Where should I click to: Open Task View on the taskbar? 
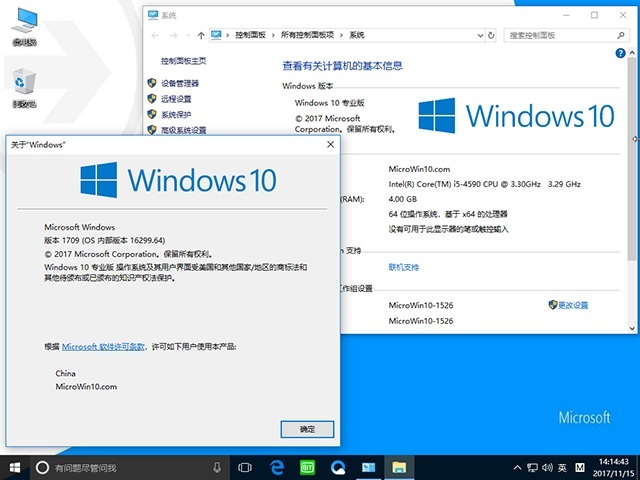(245, 467)
